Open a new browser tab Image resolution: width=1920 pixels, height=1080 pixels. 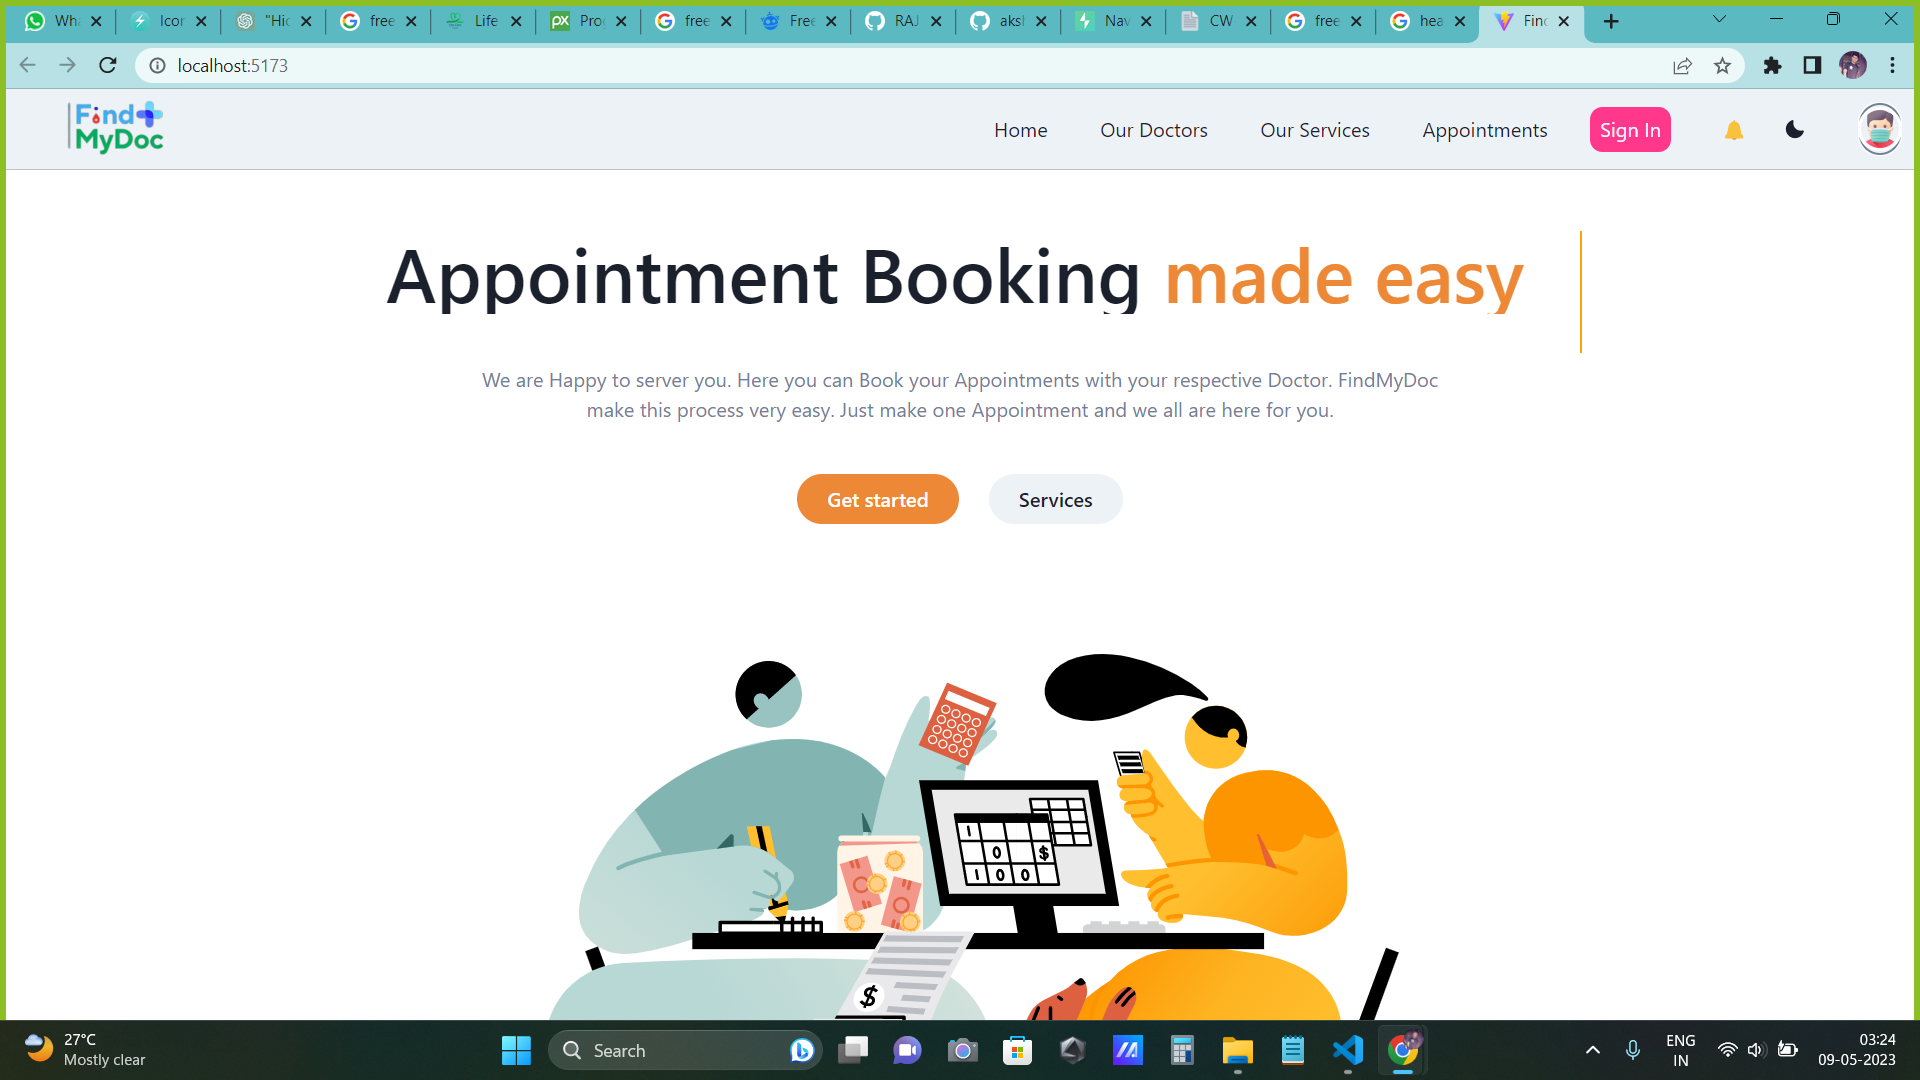tap(1611, 21)
